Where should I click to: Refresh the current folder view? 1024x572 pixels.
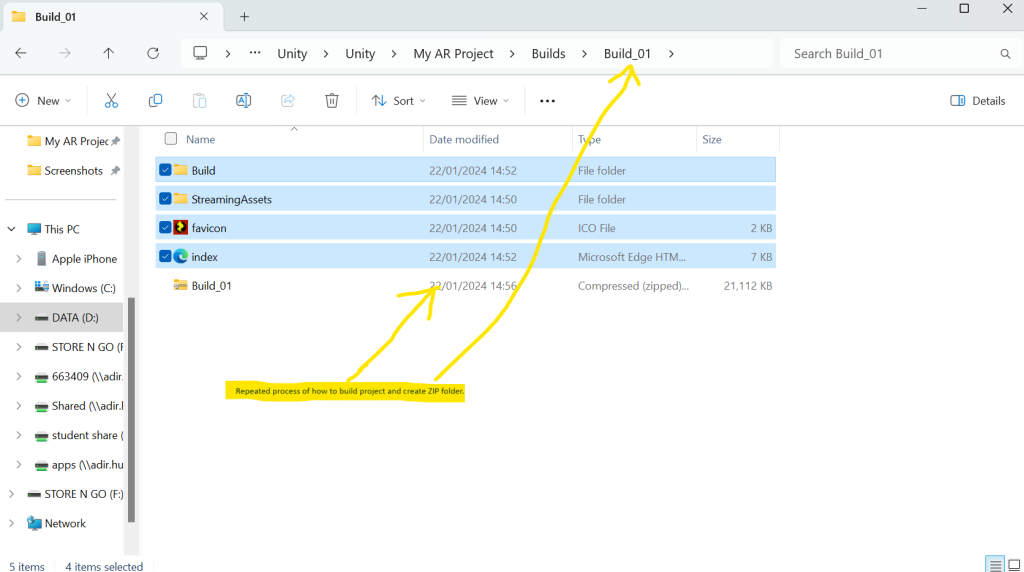(153, 54)
